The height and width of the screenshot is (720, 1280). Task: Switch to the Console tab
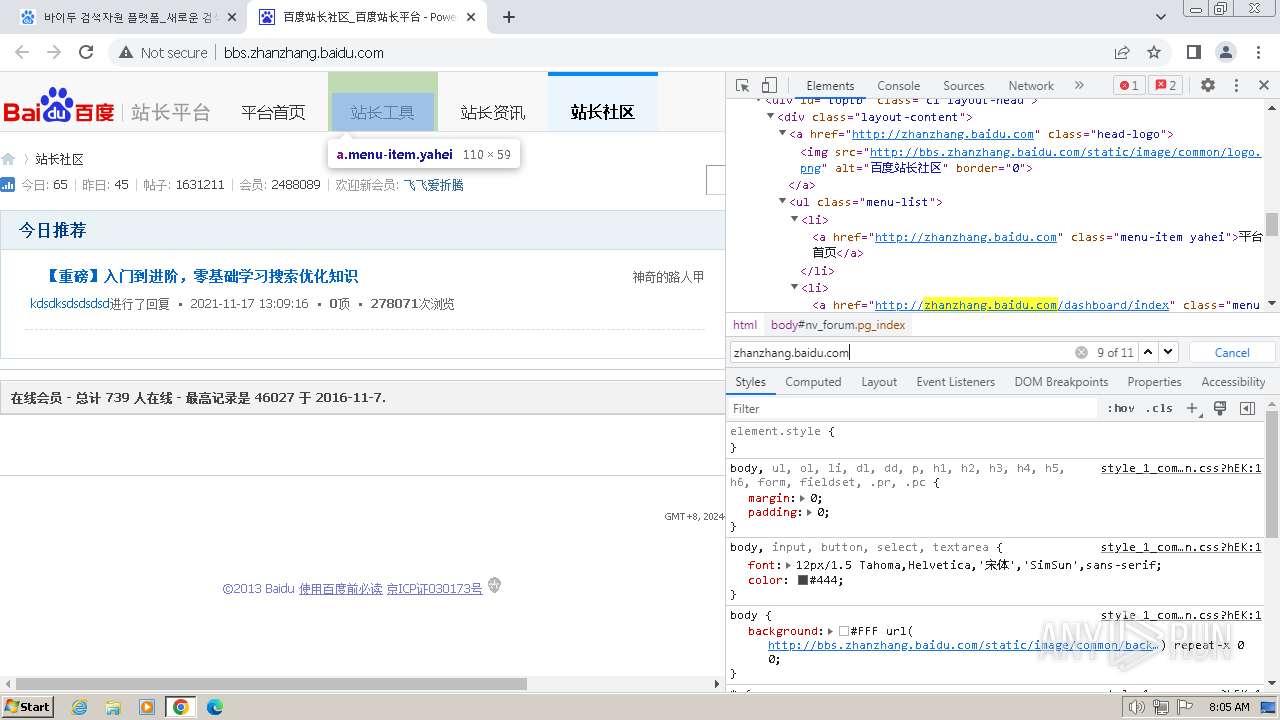point(898,86)
